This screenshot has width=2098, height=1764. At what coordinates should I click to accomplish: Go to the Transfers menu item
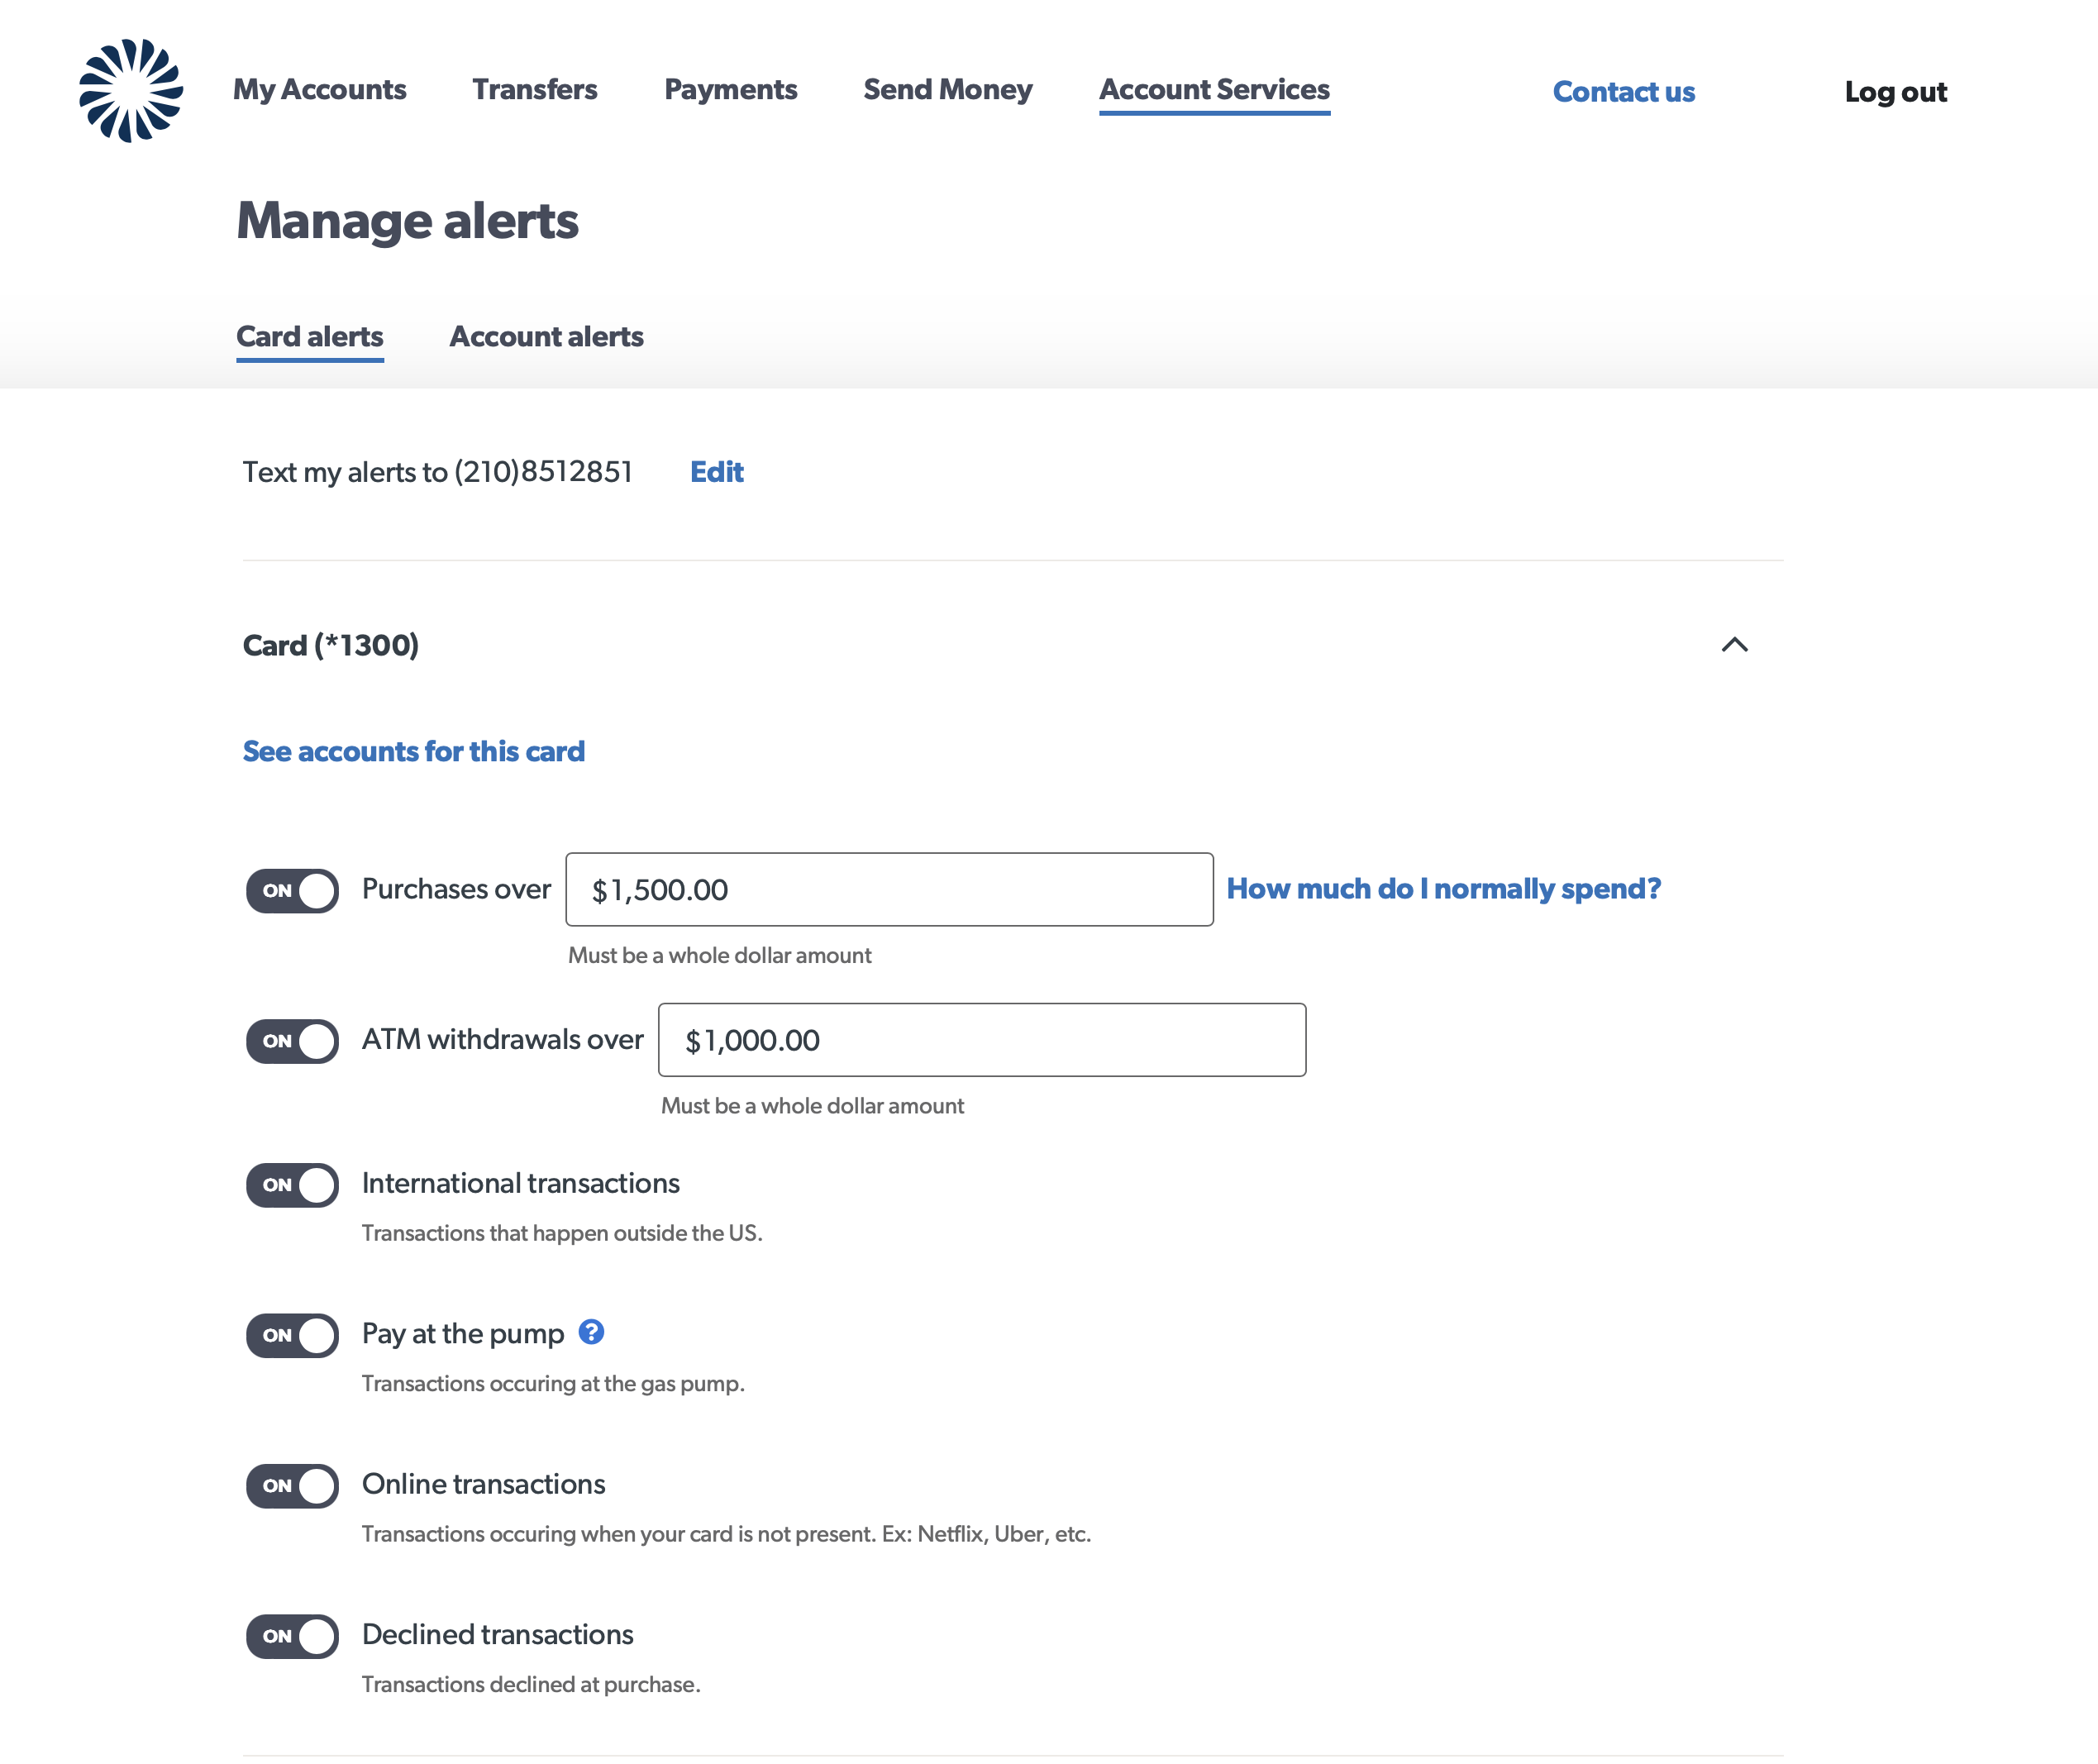click(x=535, y=90)
